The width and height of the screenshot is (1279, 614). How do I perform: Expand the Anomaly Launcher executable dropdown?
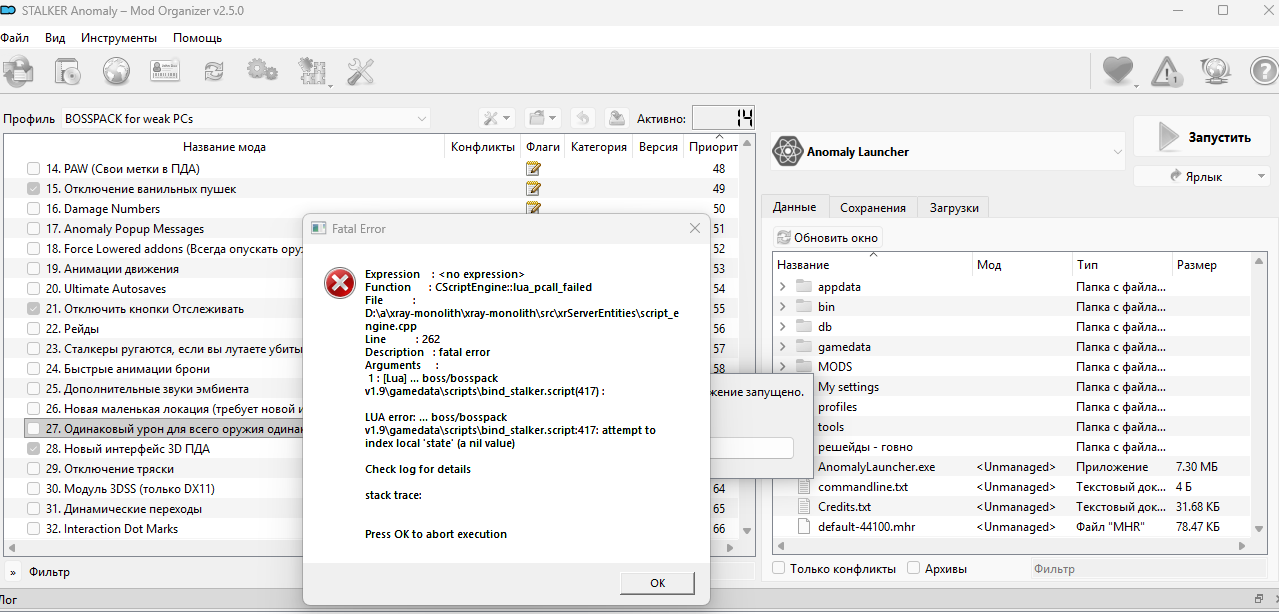(1118, 152)
